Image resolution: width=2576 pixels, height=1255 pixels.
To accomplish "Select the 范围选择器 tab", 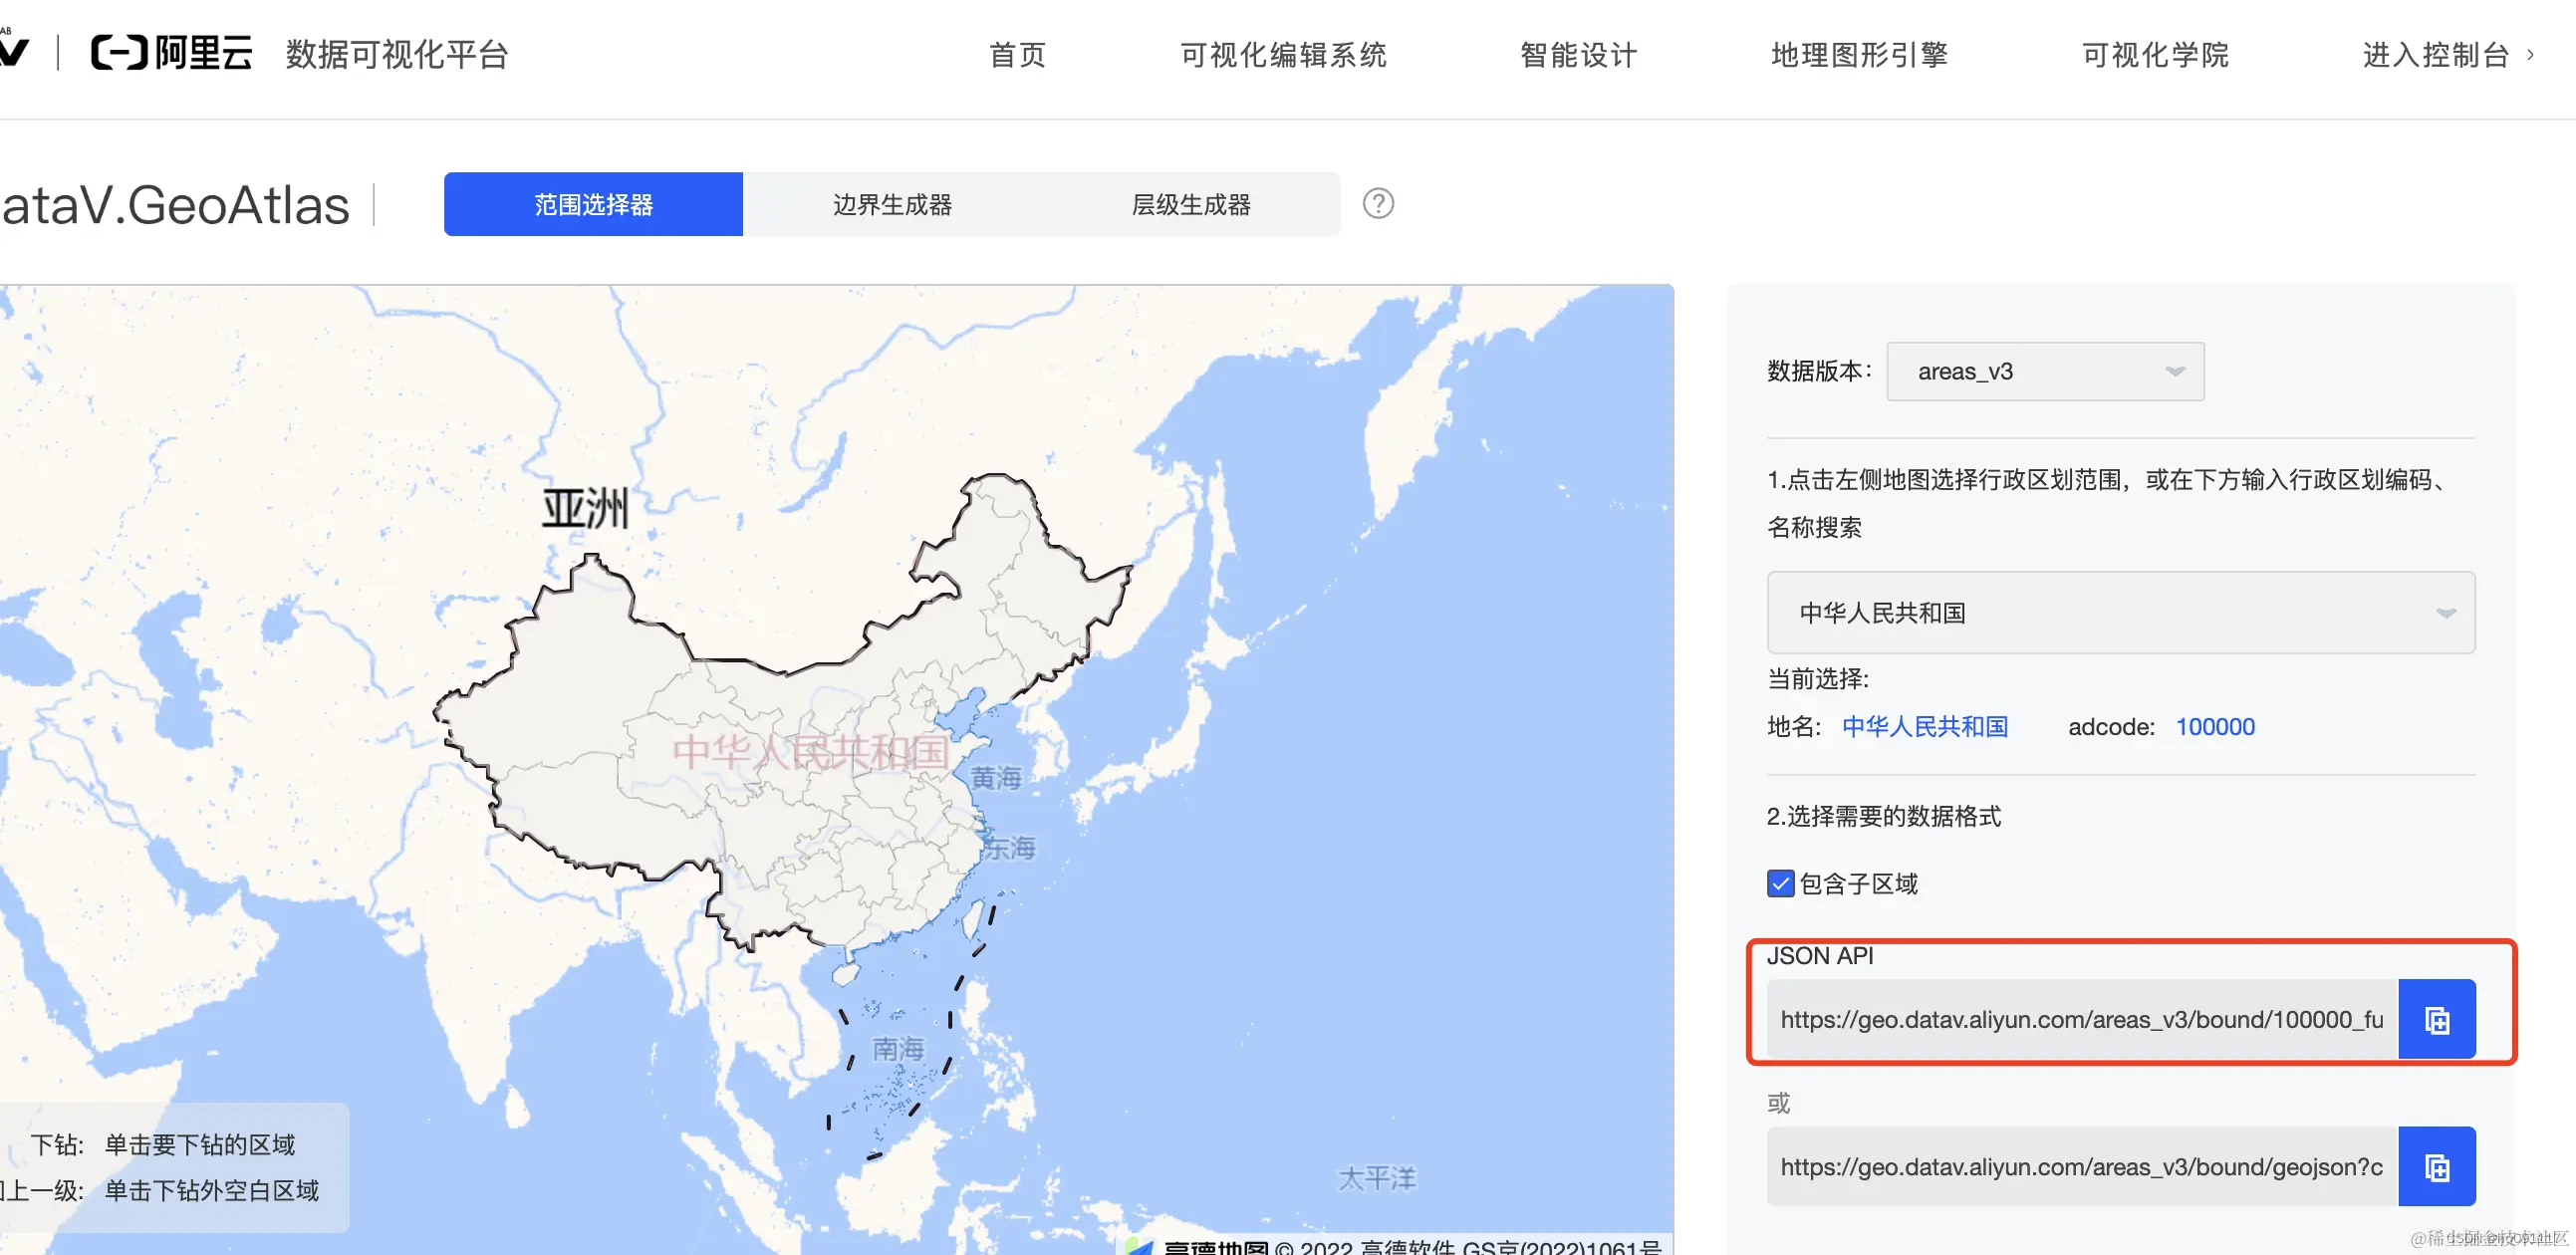I will pyautogui.click(x=593, y=205).
